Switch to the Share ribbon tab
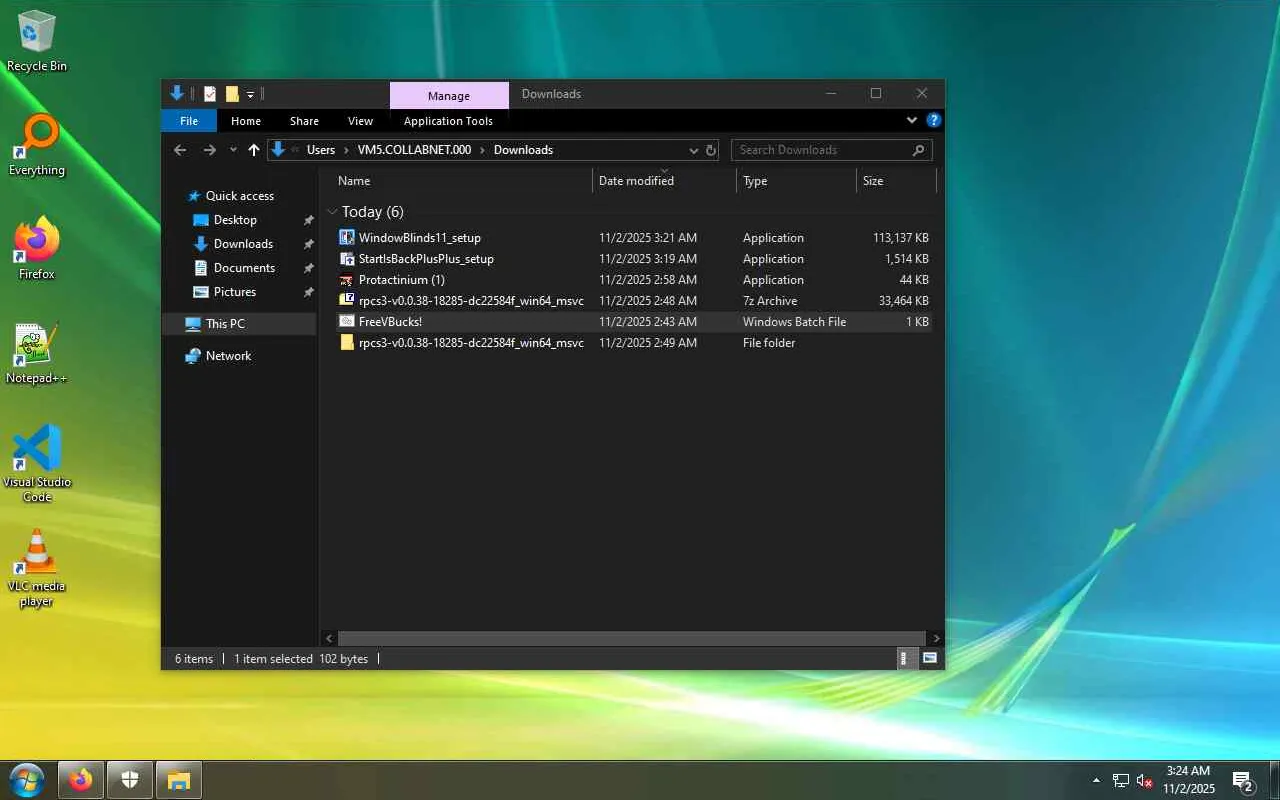 305,121
